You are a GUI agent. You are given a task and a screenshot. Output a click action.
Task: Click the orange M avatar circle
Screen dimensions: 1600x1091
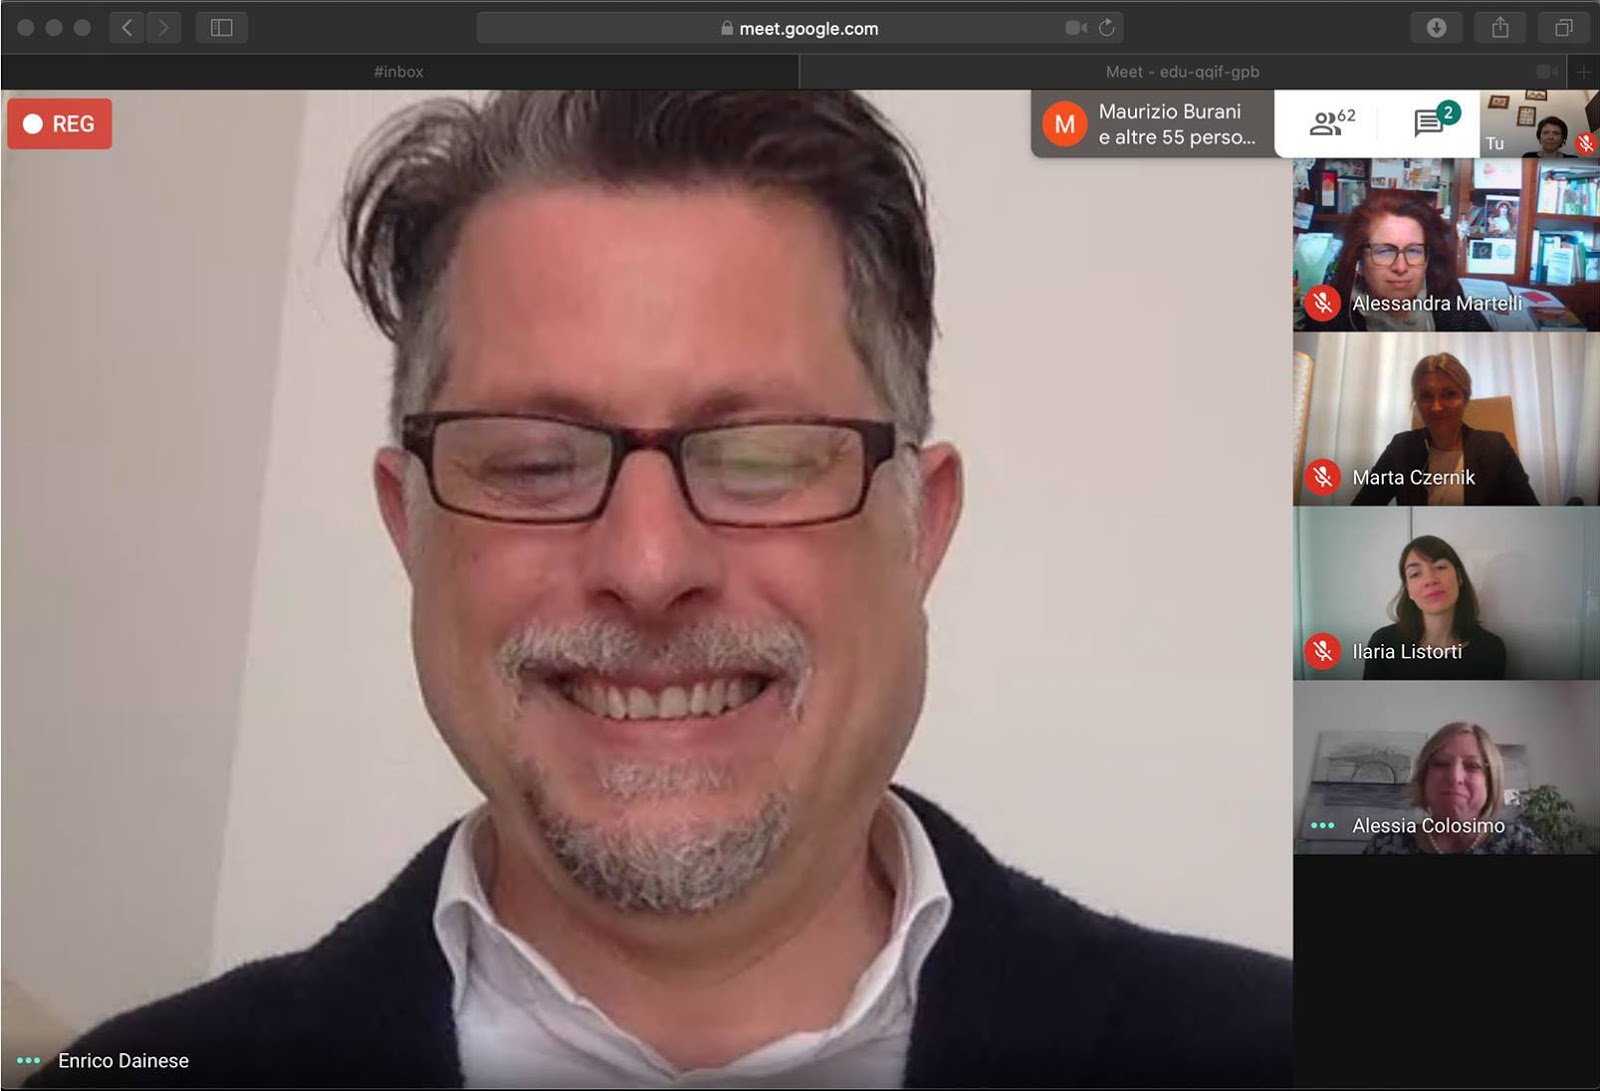[1065, 124]
